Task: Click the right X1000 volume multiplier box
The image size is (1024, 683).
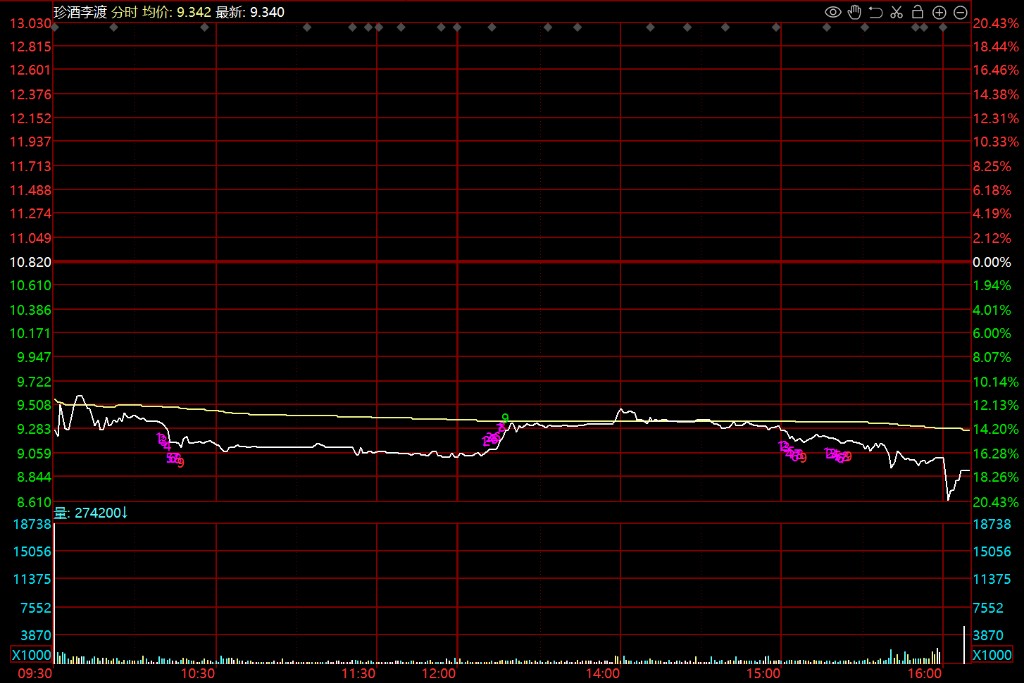Action: coord(992,655)
